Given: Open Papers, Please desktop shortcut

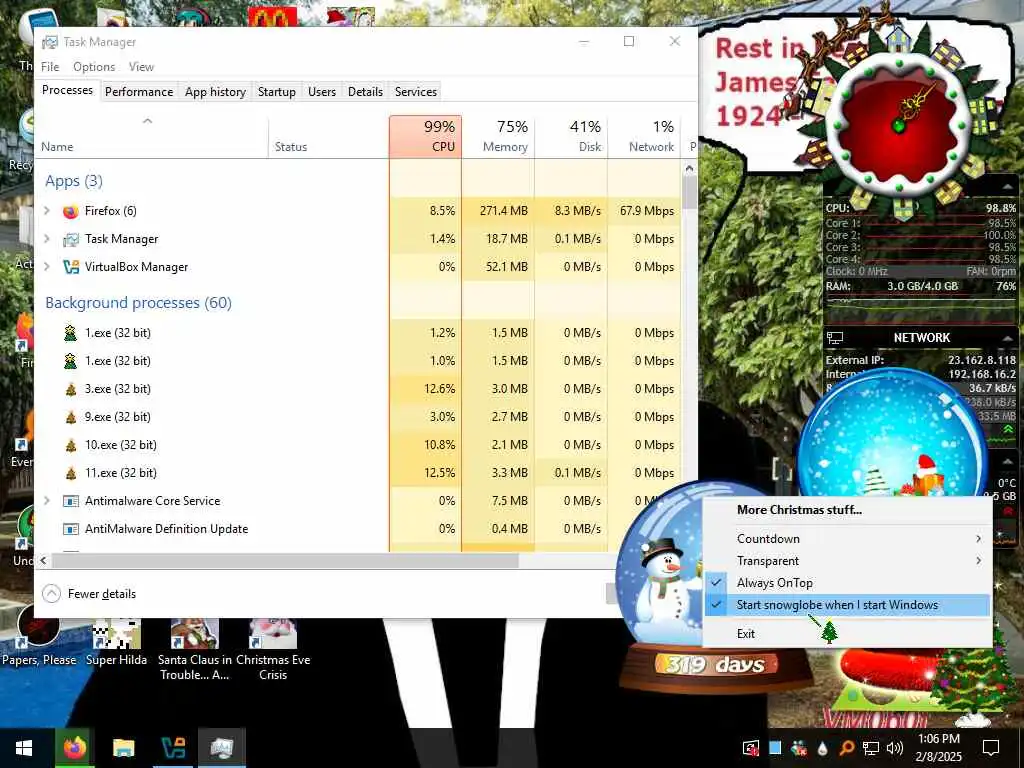Looking at the screenshot, I should tap(39, 637).
